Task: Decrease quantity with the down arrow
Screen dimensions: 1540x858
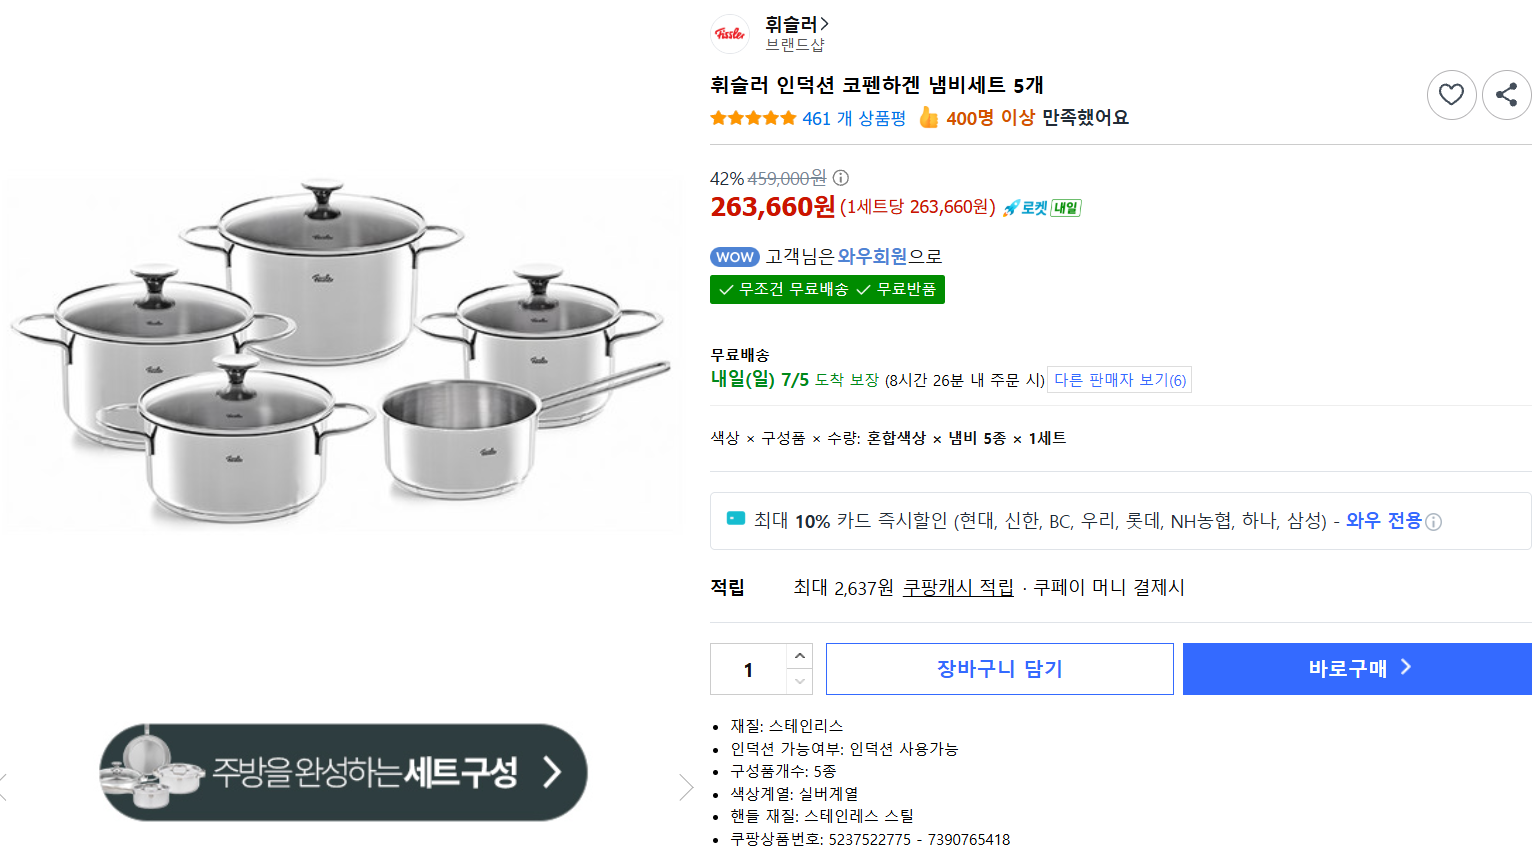Action: [x=799, y=682]
